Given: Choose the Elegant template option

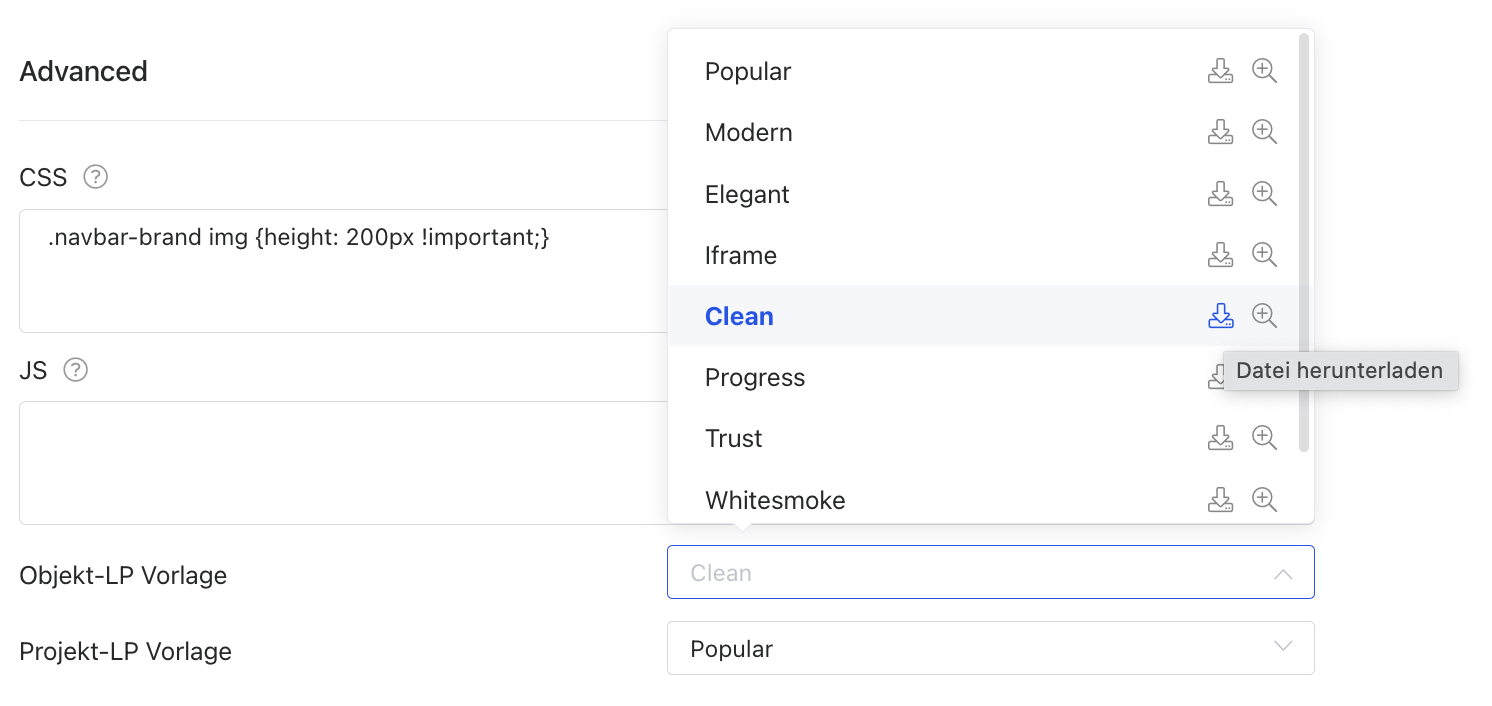Looking at the screenshot, I should click(x=747, y=194).
